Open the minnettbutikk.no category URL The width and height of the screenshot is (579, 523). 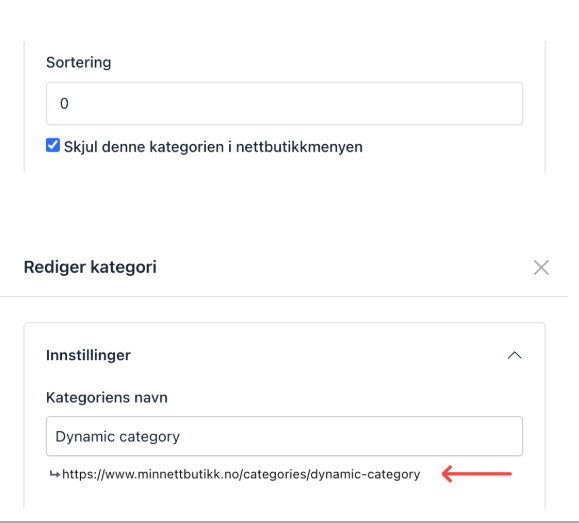241,474
